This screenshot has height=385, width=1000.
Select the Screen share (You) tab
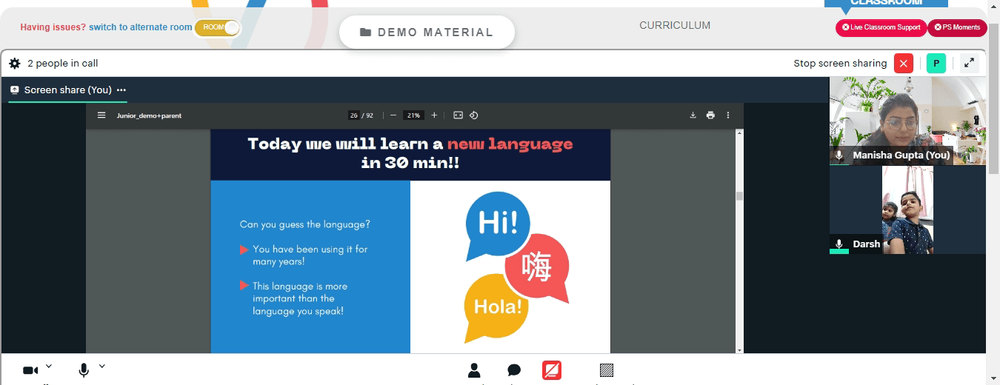[x=68, y=90]
